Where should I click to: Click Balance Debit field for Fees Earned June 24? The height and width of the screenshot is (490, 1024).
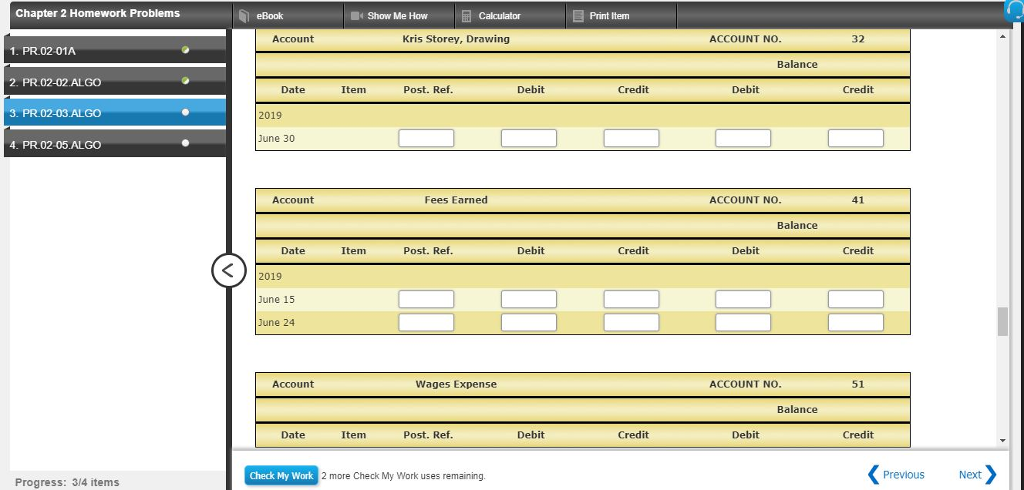pyautogui.click(x=743, y=322)
